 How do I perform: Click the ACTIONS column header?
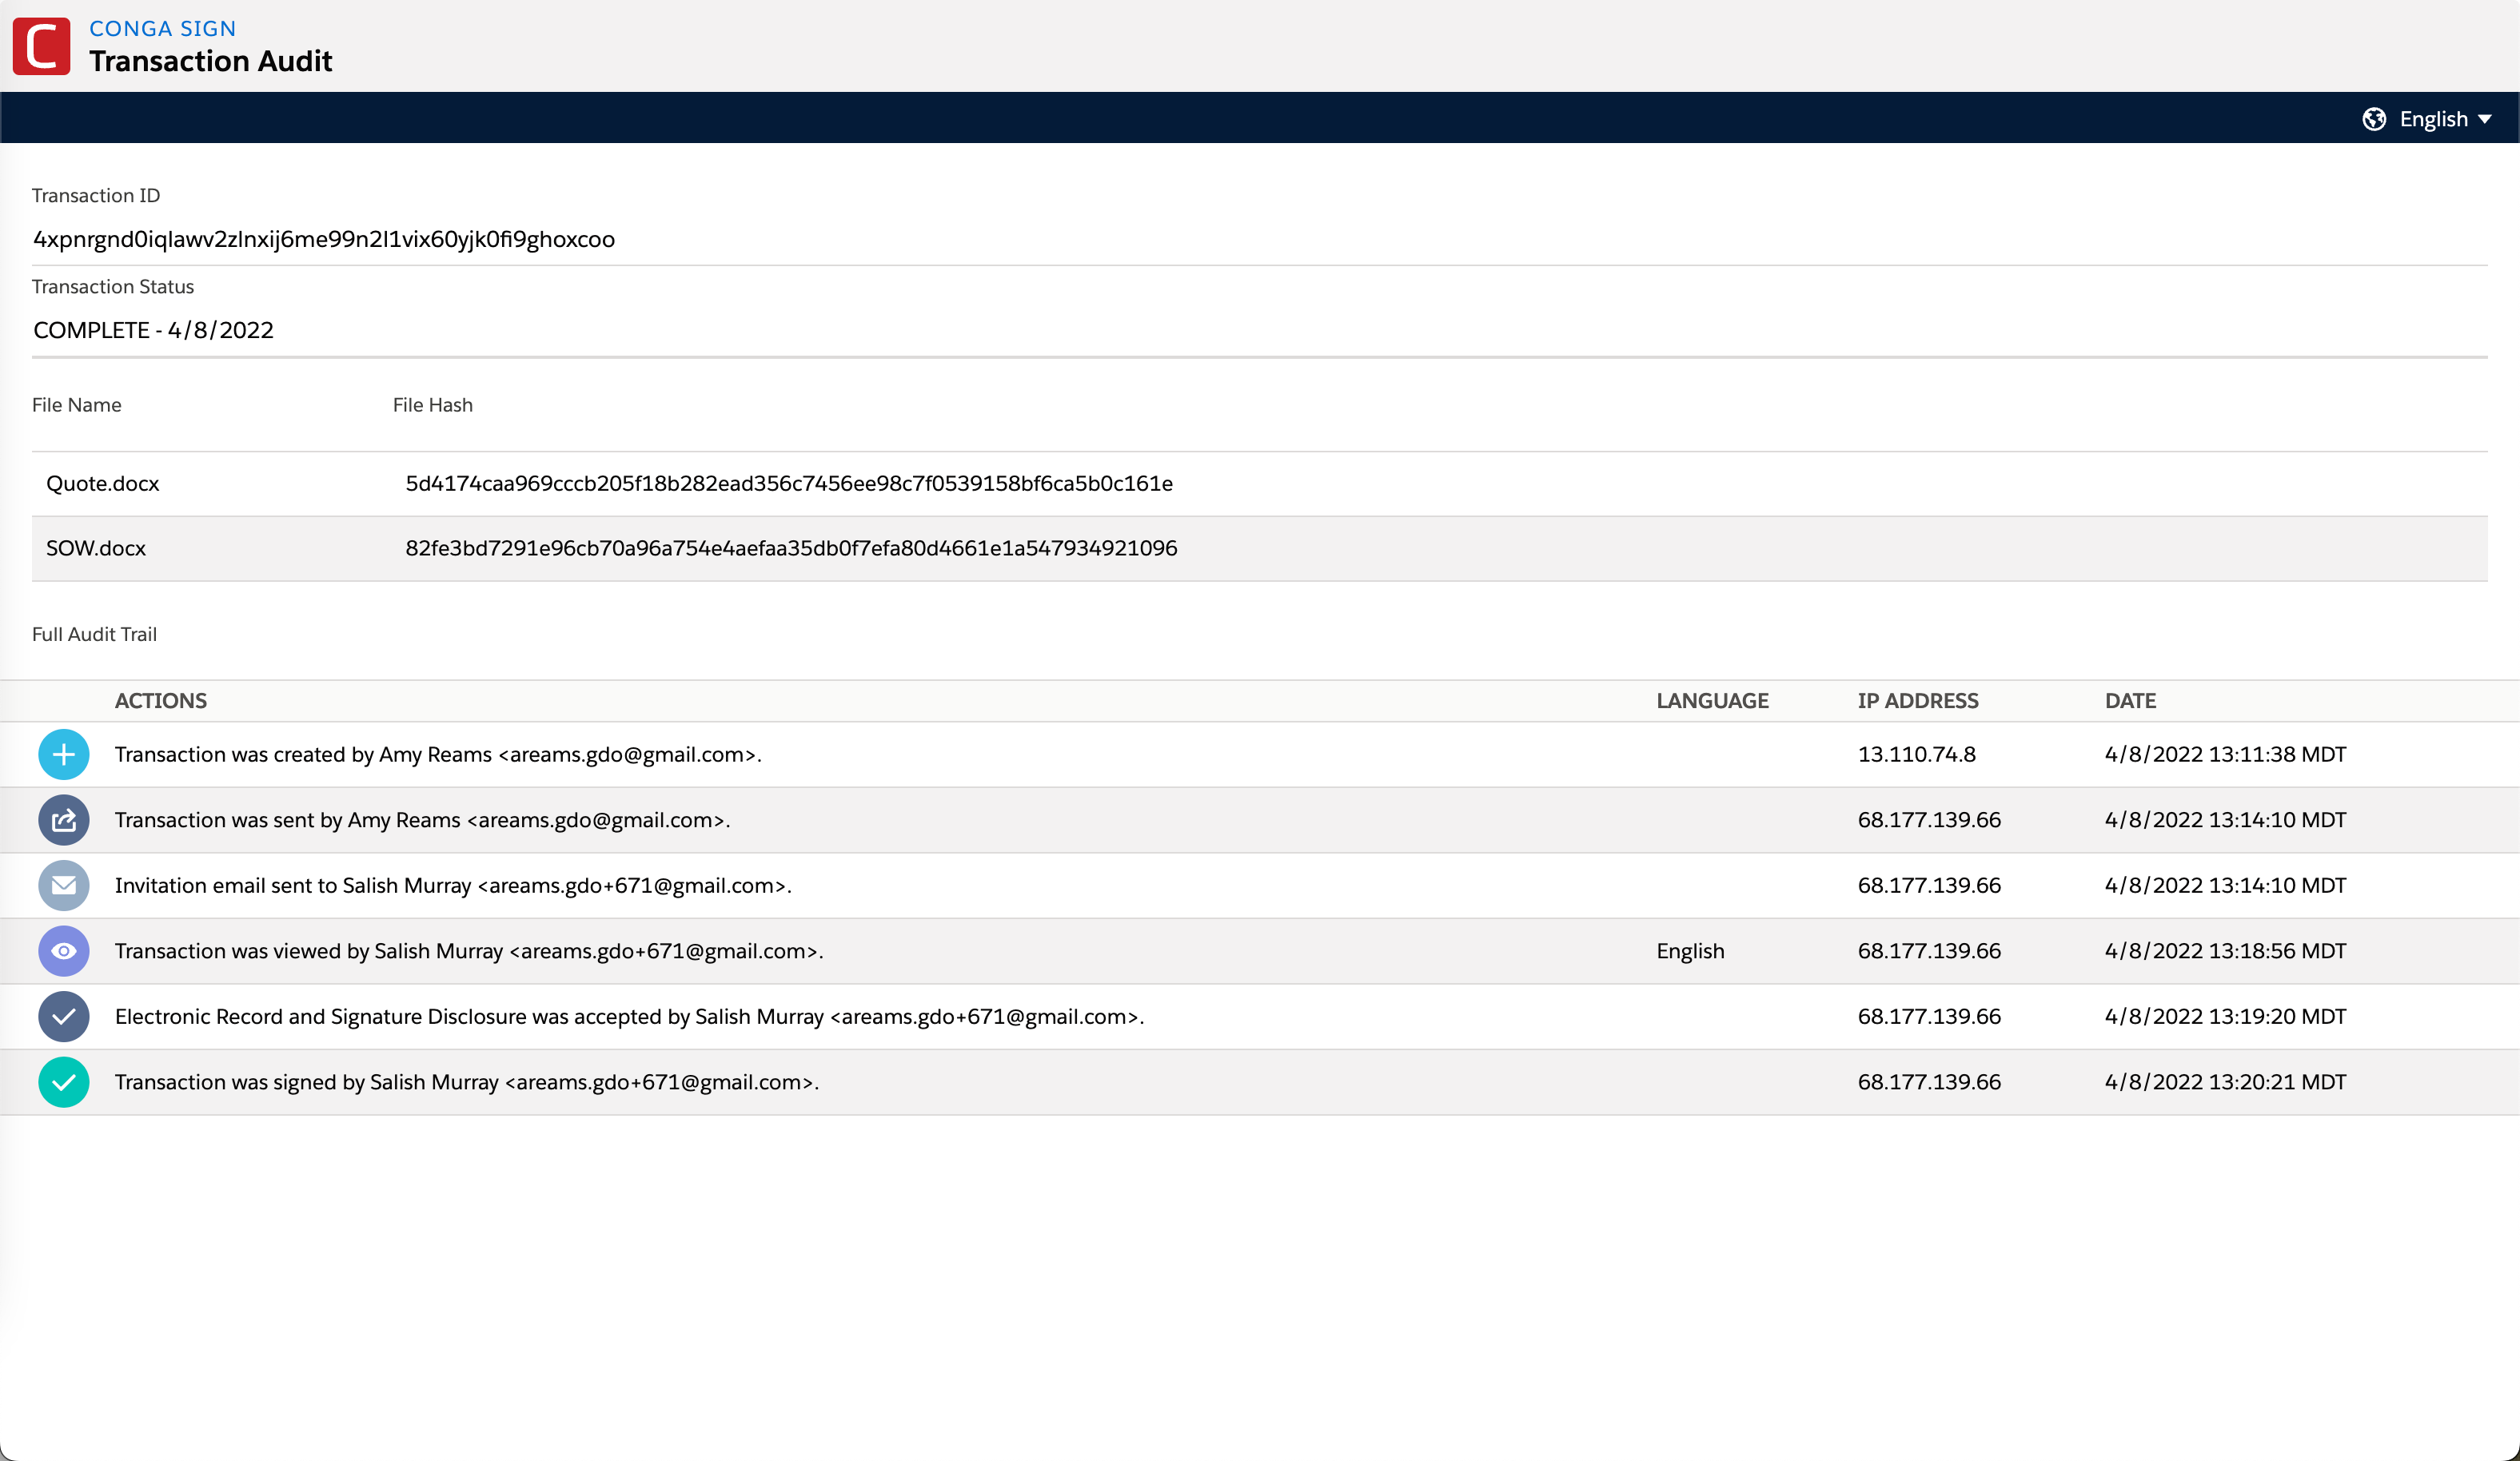tap(160, 701)
